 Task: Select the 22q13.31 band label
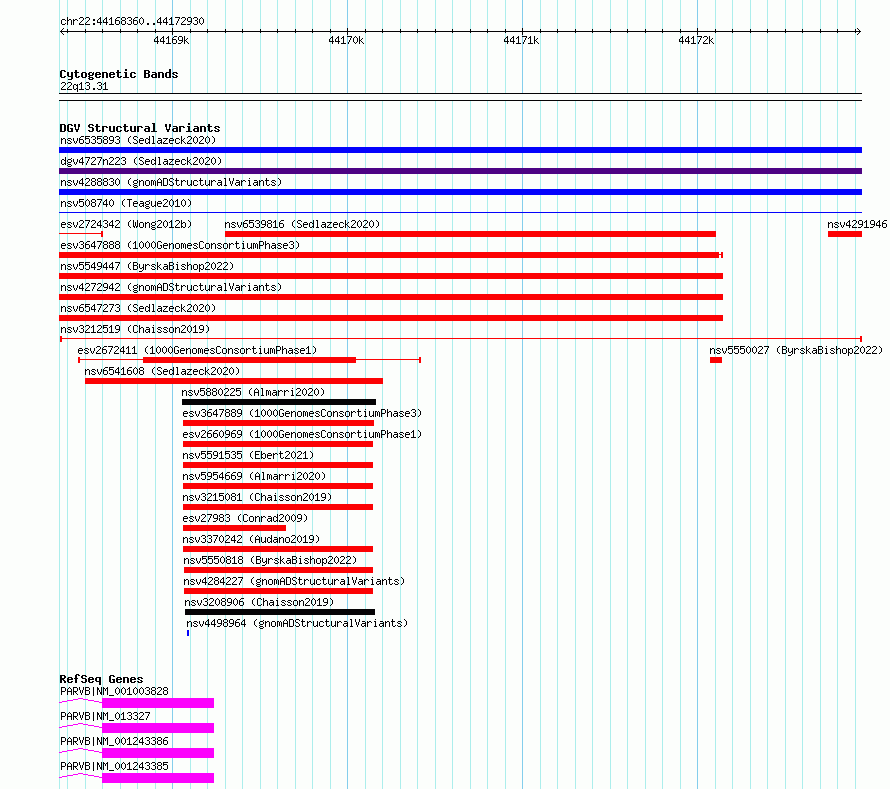point(84,86)
